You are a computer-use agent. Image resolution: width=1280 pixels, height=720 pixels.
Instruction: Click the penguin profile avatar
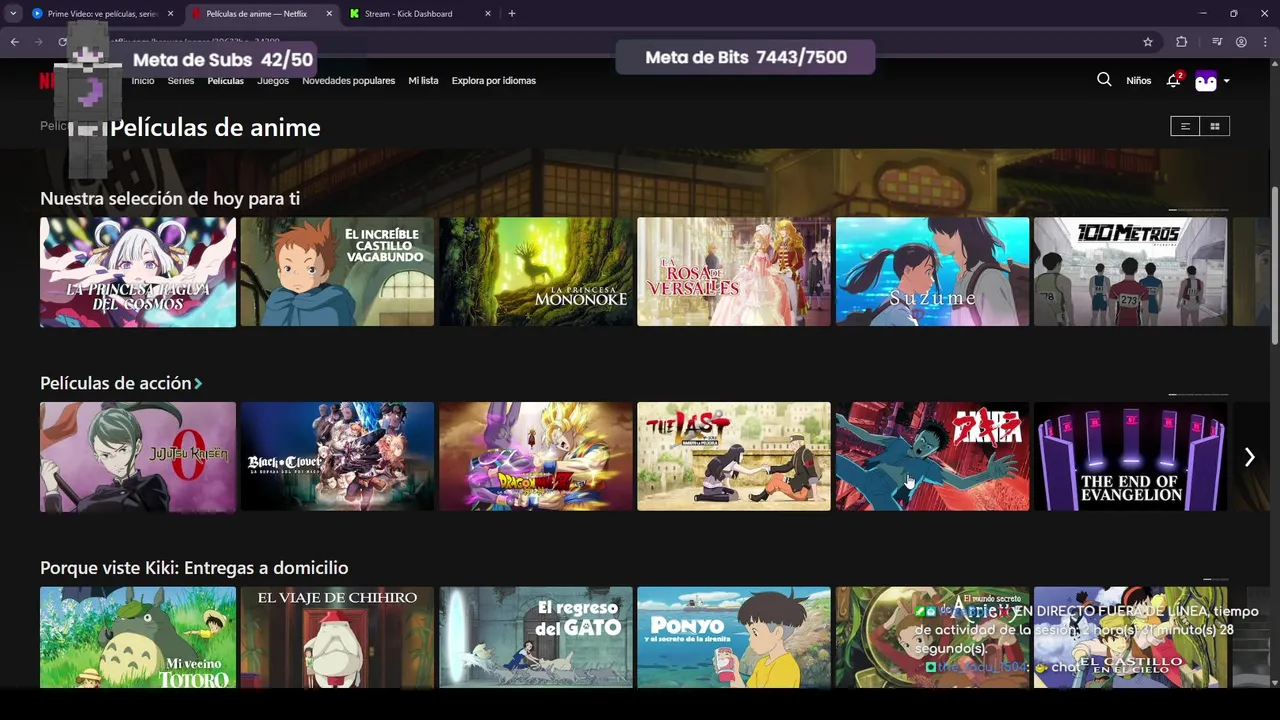coord(1205,81)
